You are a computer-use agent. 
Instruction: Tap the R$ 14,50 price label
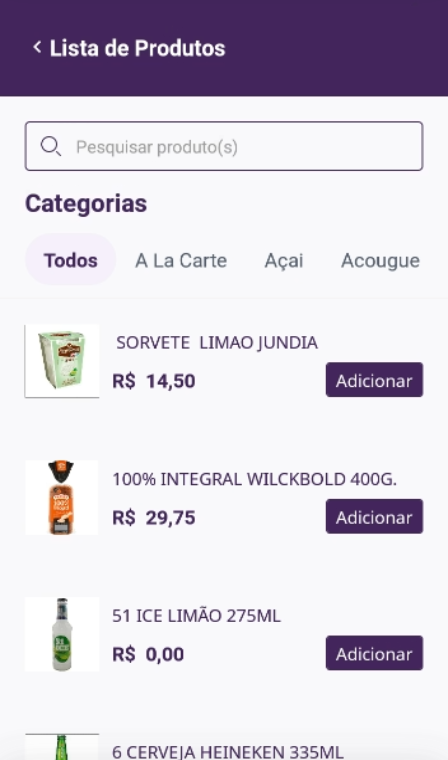(x=154, y=381)
